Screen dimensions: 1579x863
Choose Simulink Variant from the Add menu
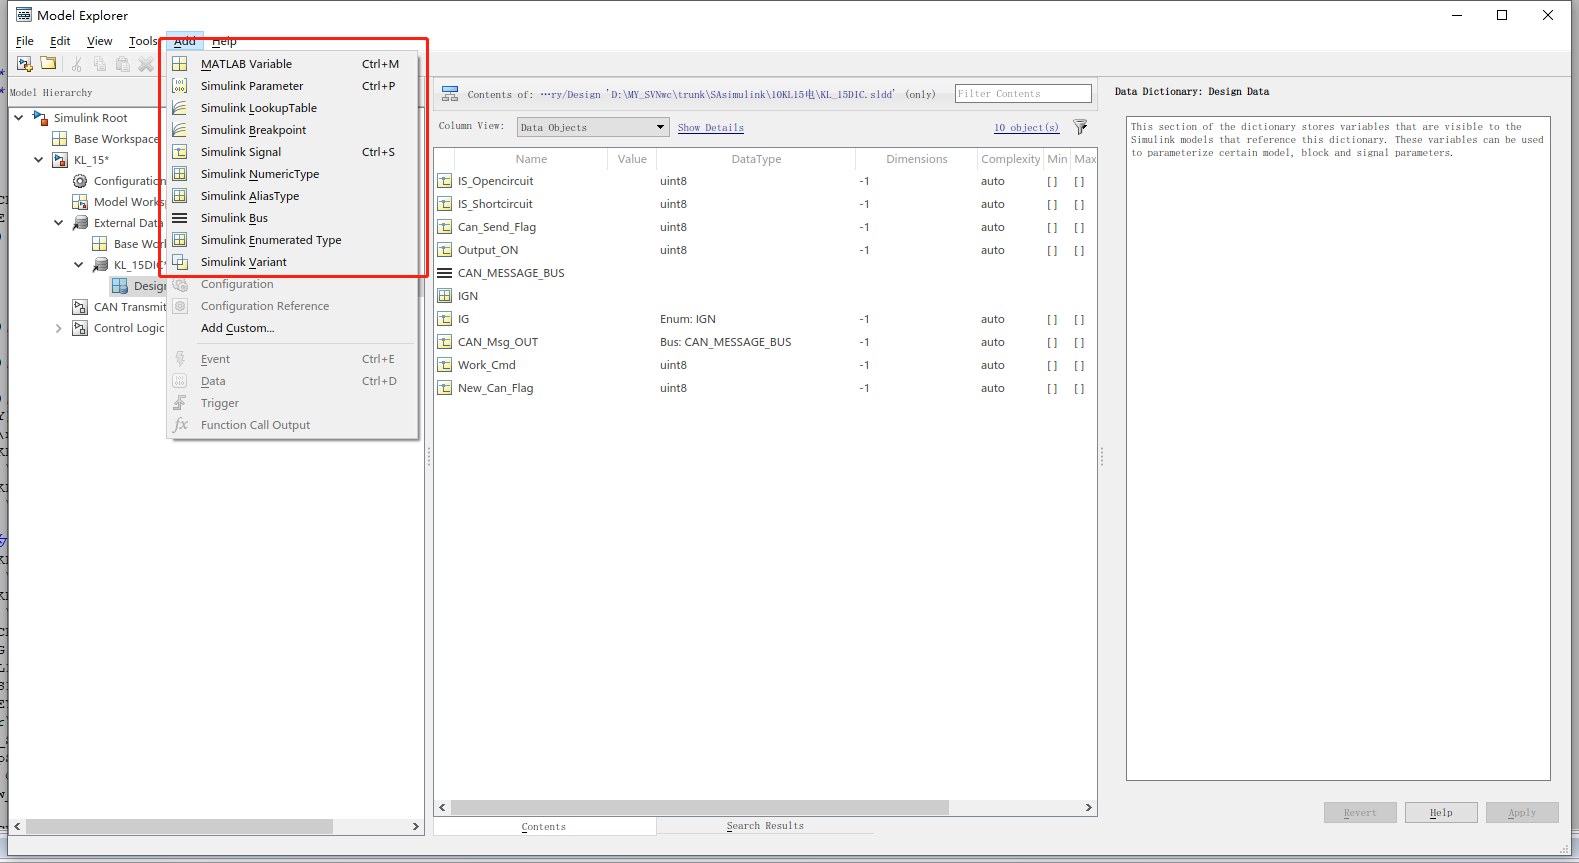click(292, 262)
